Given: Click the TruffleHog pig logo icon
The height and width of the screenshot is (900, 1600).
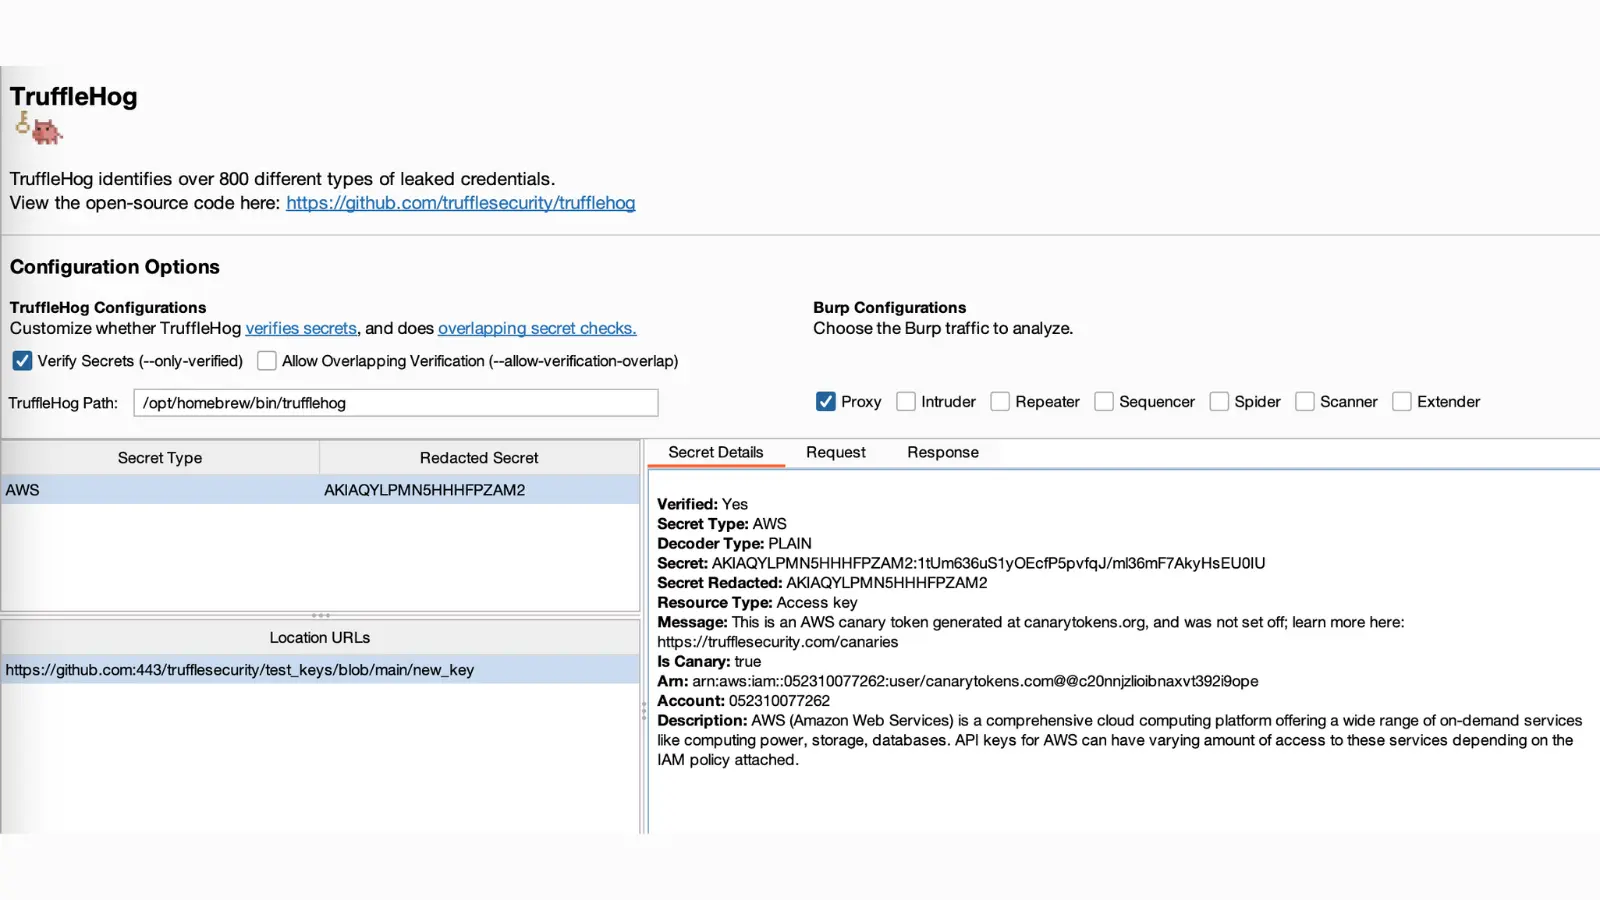Looking at the screenshot, I should click(x=39, y=128).
